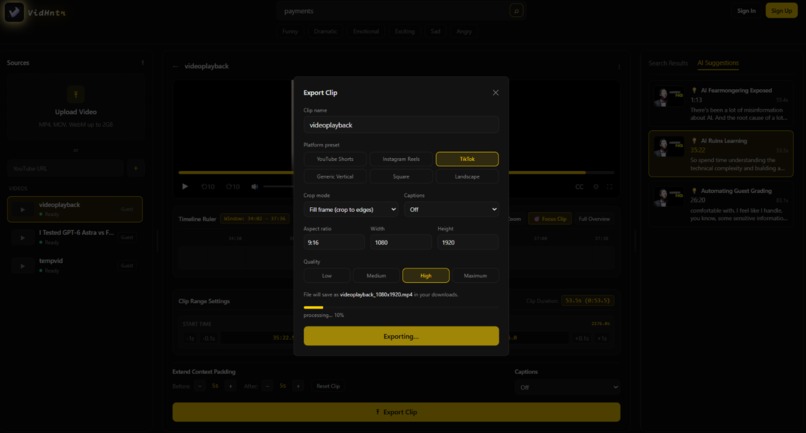Enter fullscreen with the player icon
Viewport: 806px width, 433px height.
tap(610, 187)
